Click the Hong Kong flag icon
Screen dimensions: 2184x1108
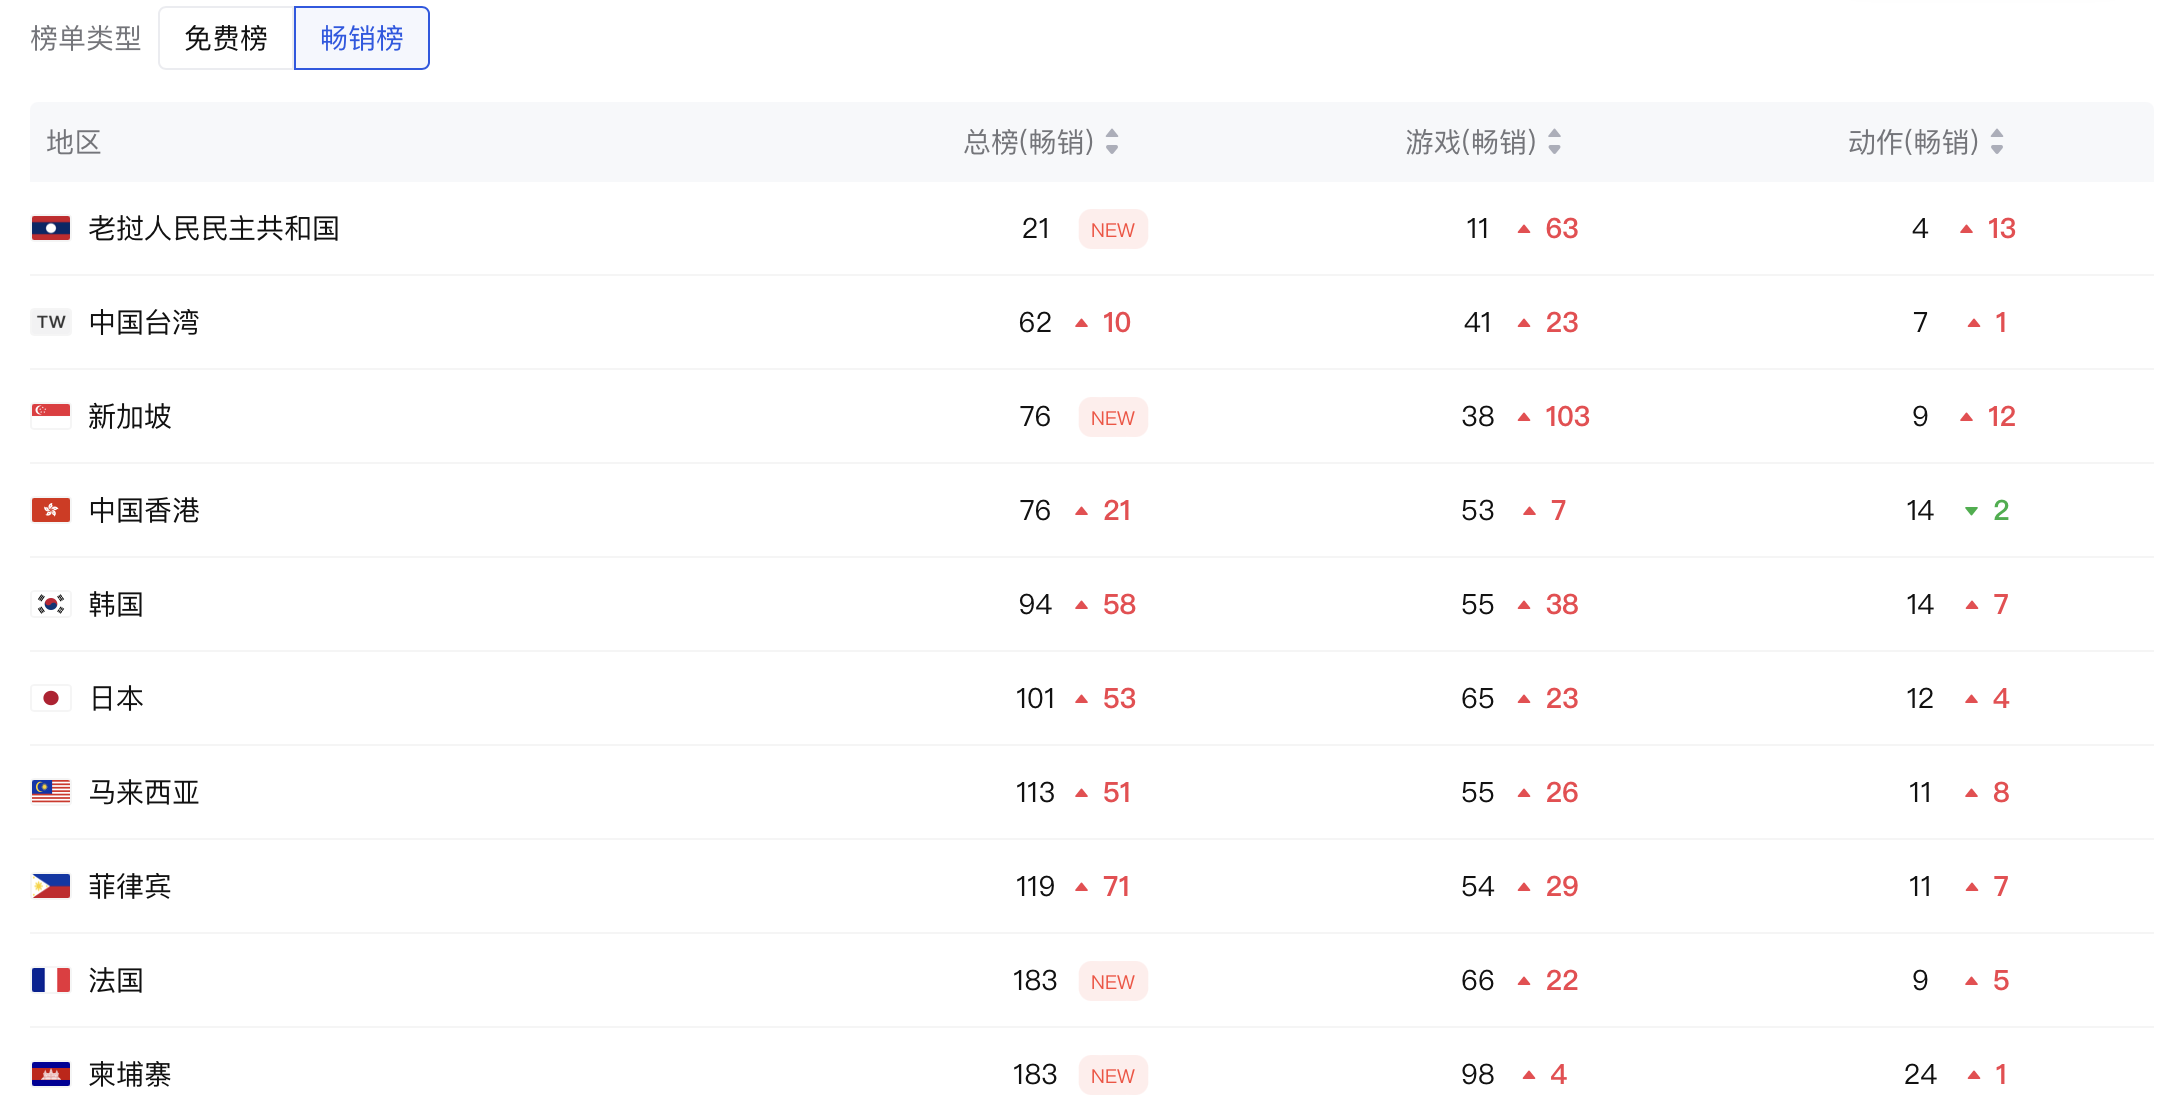(x=51, y=510)
